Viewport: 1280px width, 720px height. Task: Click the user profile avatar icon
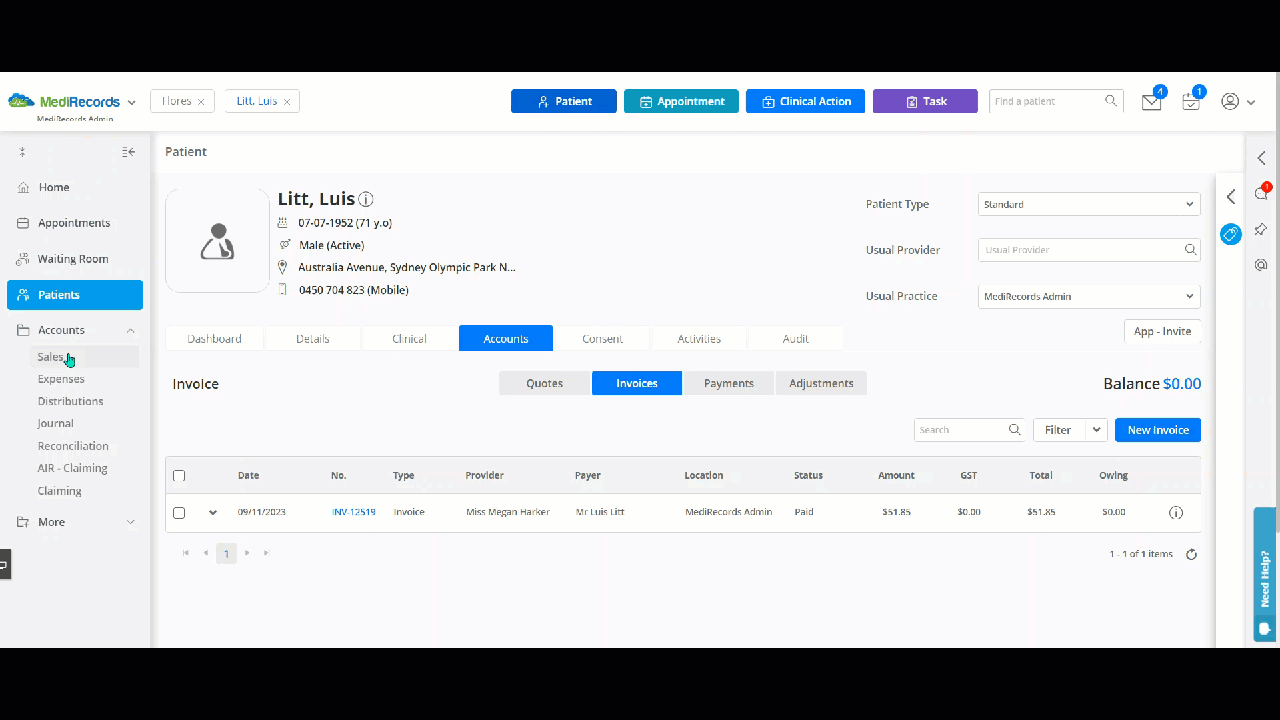[1231, 102]
